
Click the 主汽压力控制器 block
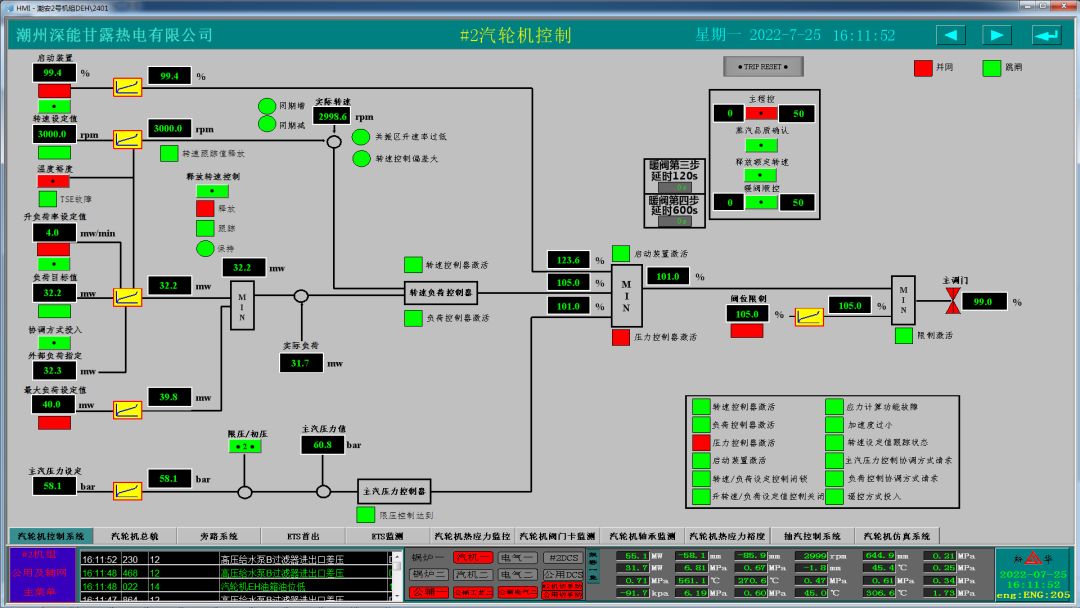click(x=394, y=491)
